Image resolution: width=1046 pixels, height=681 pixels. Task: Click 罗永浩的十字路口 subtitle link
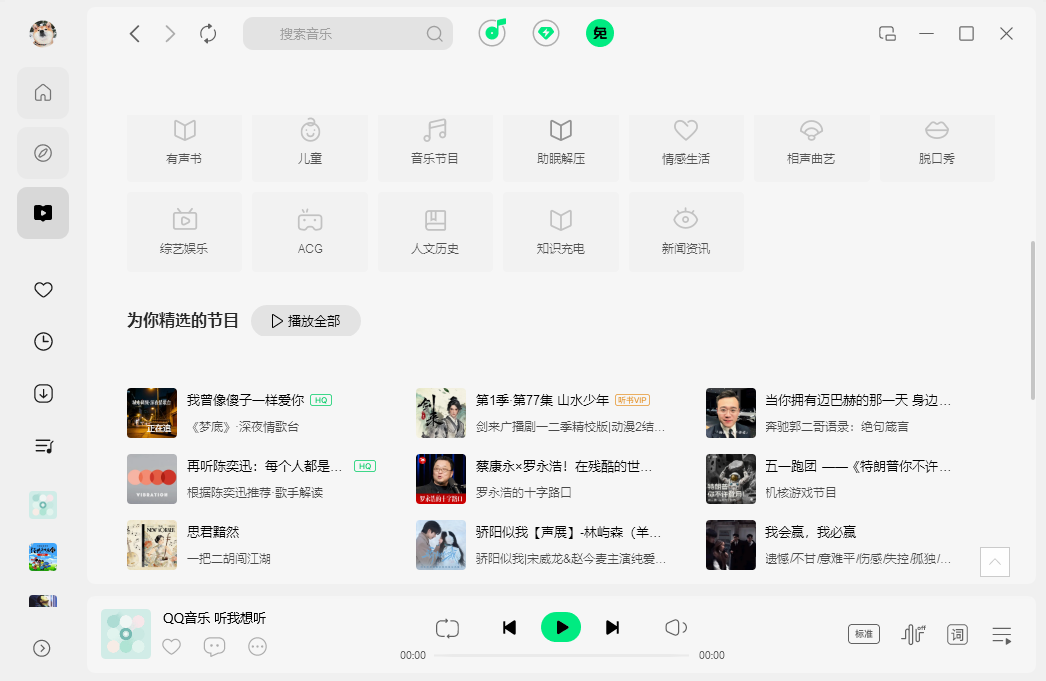(524, 493)
